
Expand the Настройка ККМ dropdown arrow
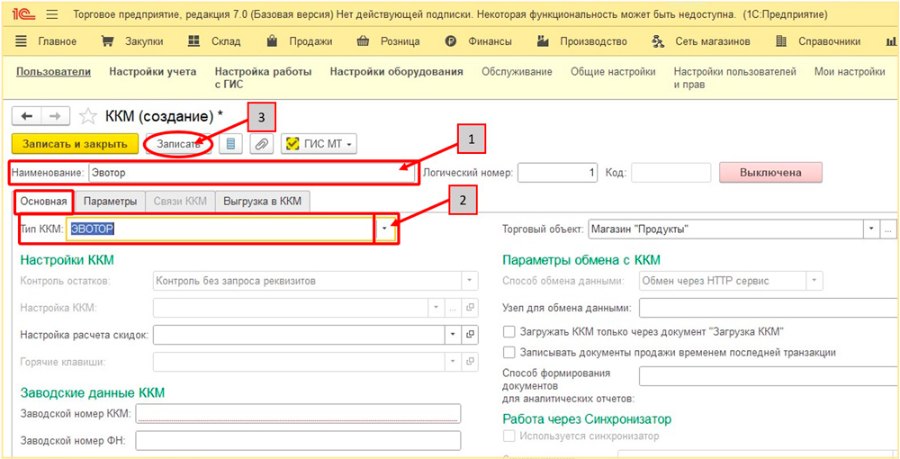coord(437,308)
